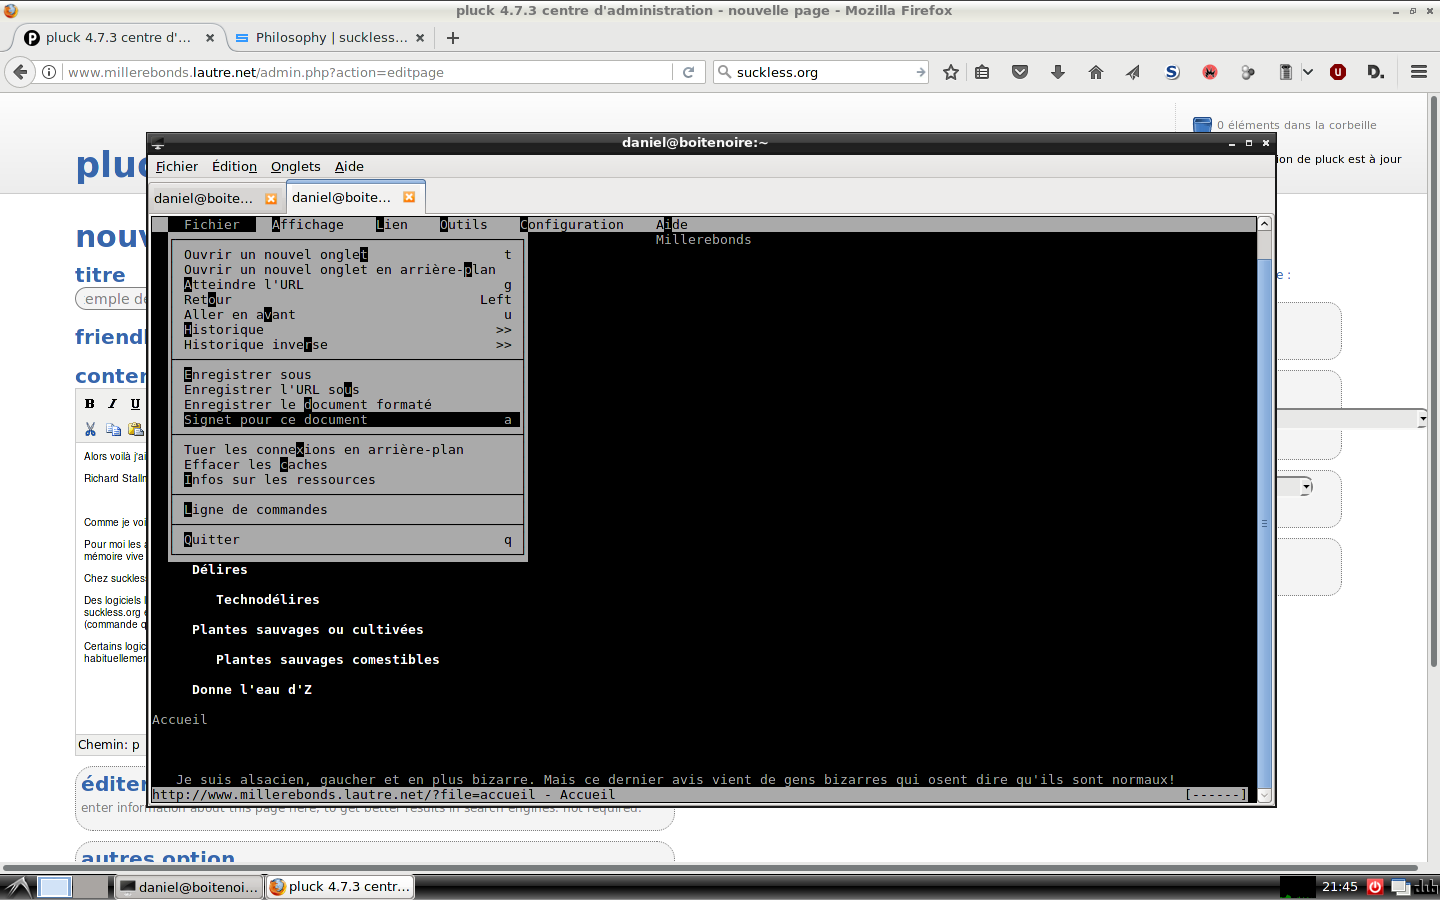
Task: Open the uBlock Origin shield icon
Action: (x=1338, y=72)
